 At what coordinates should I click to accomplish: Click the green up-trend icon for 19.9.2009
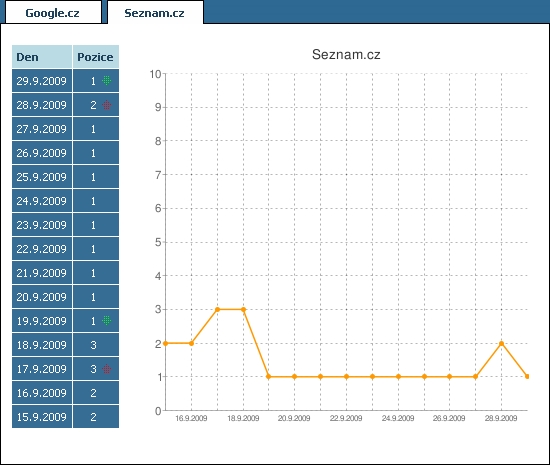[107, 321]
